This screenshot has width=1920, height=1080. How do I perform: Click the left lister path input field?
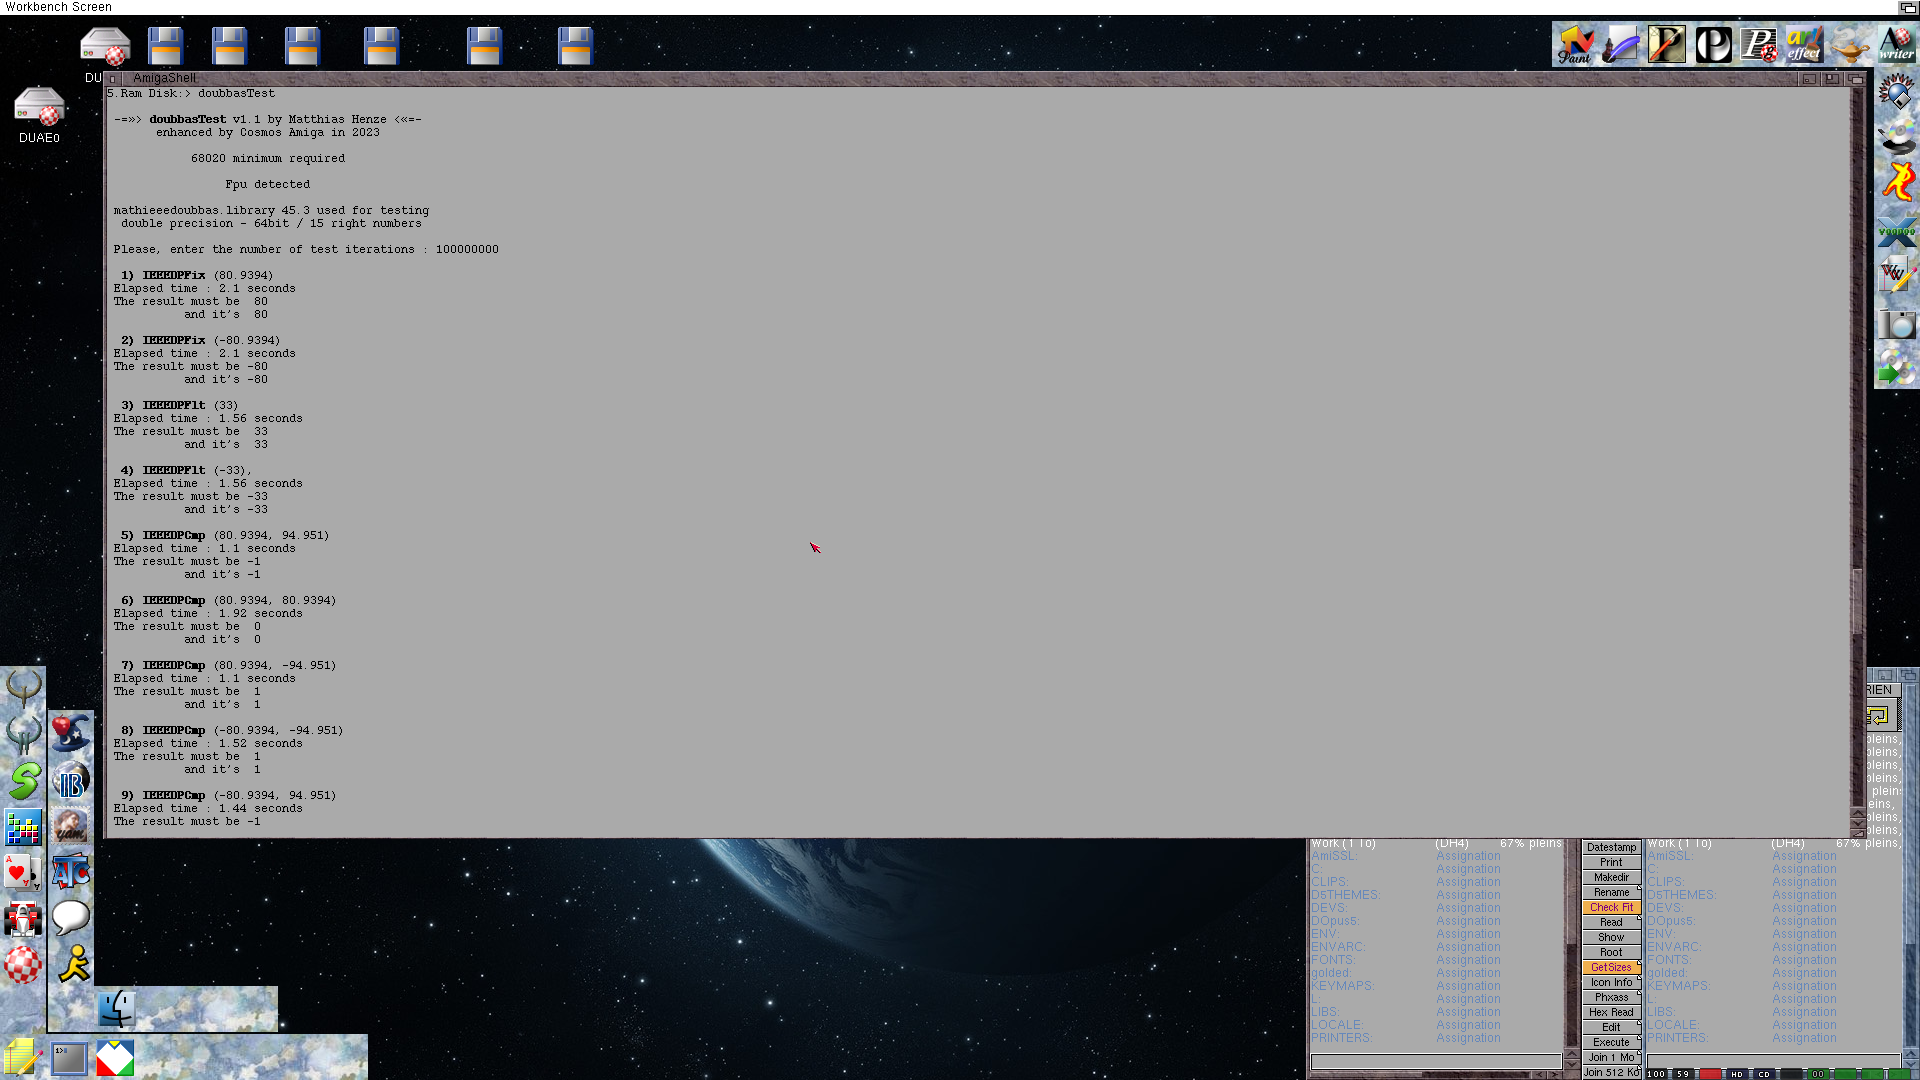(x=1435, y=1061)
